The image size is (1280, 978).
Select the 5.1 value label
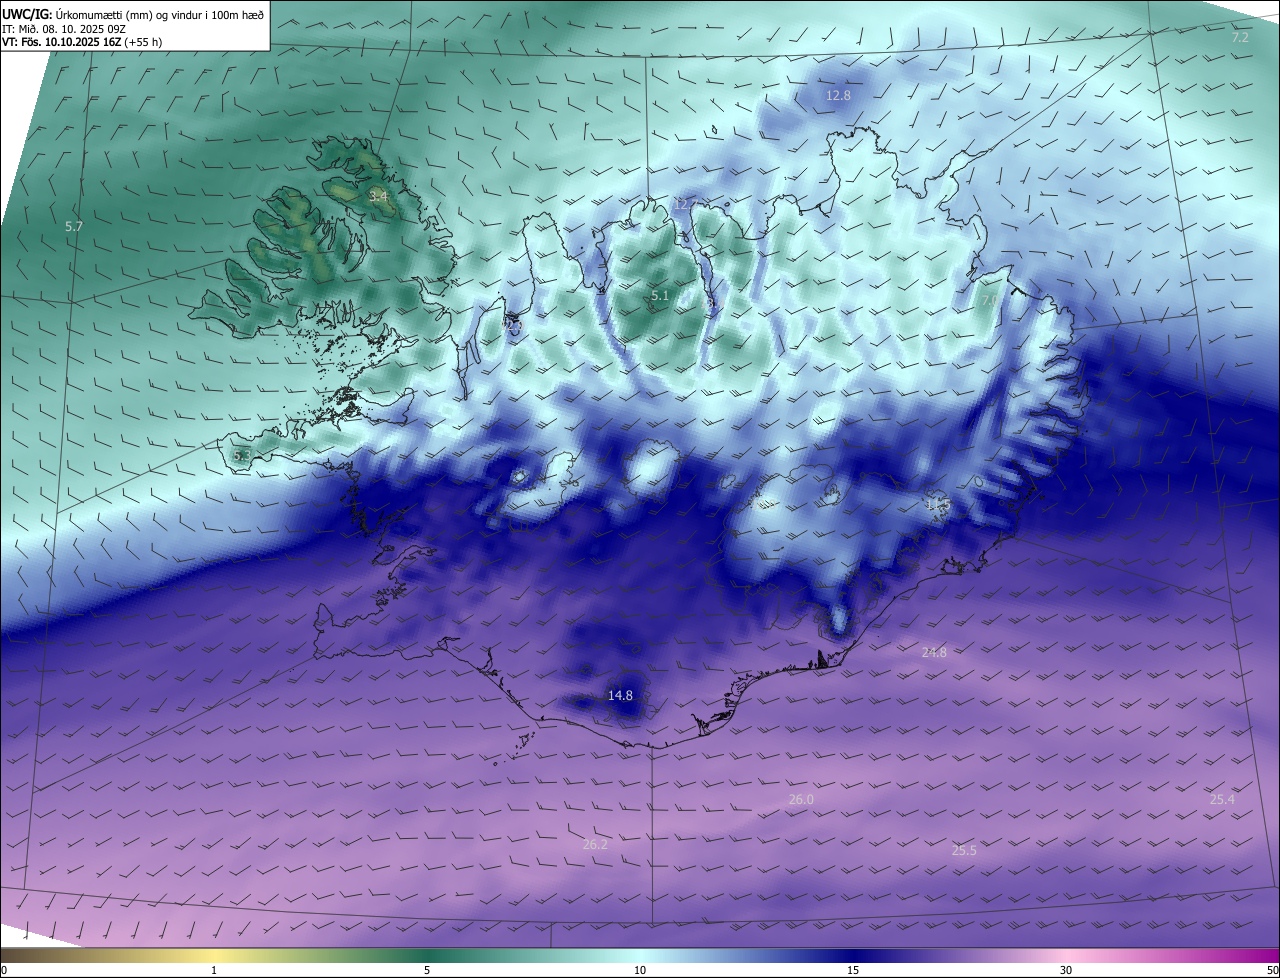click(660, 296)
